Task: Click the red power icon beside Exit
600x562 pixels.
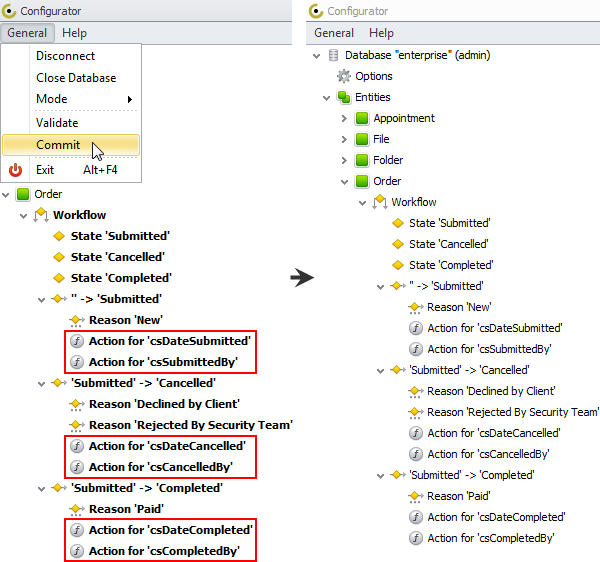Action: tap(15, 170)
